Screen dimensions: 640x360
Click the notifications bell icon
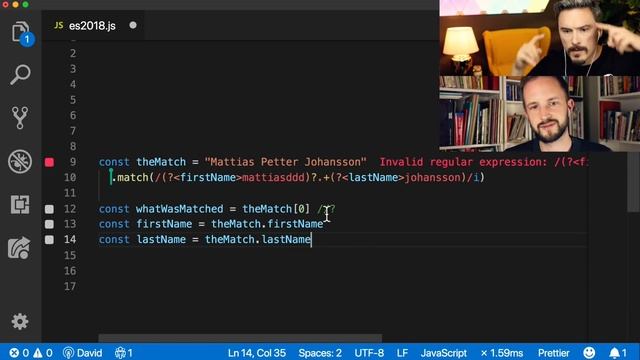[618, 353]
